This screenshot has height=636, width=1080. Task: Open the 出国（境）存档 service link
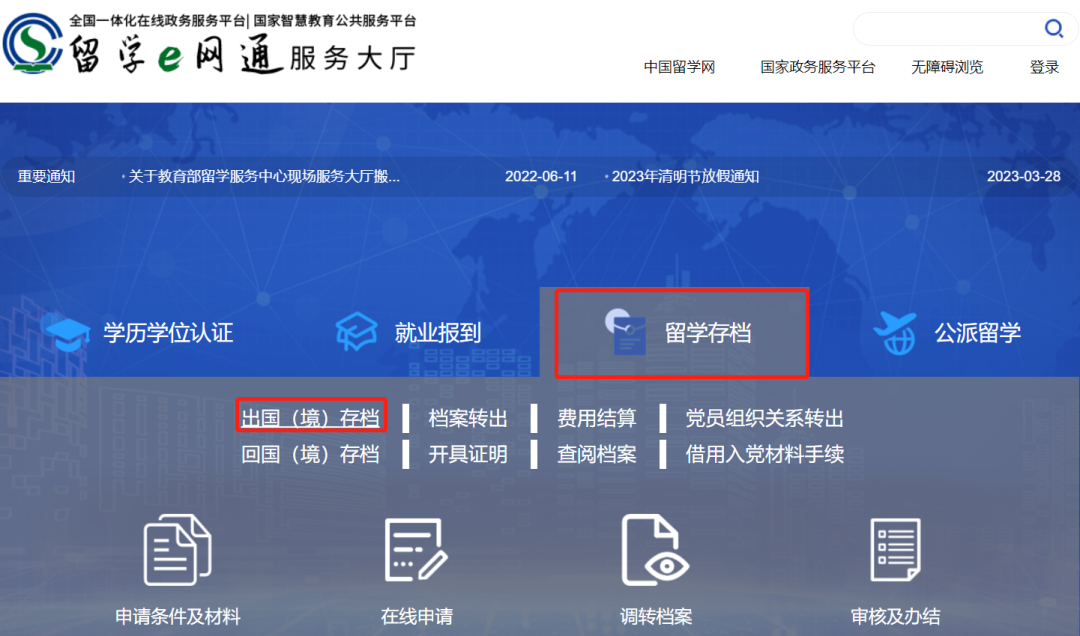(x=310, y=417)
